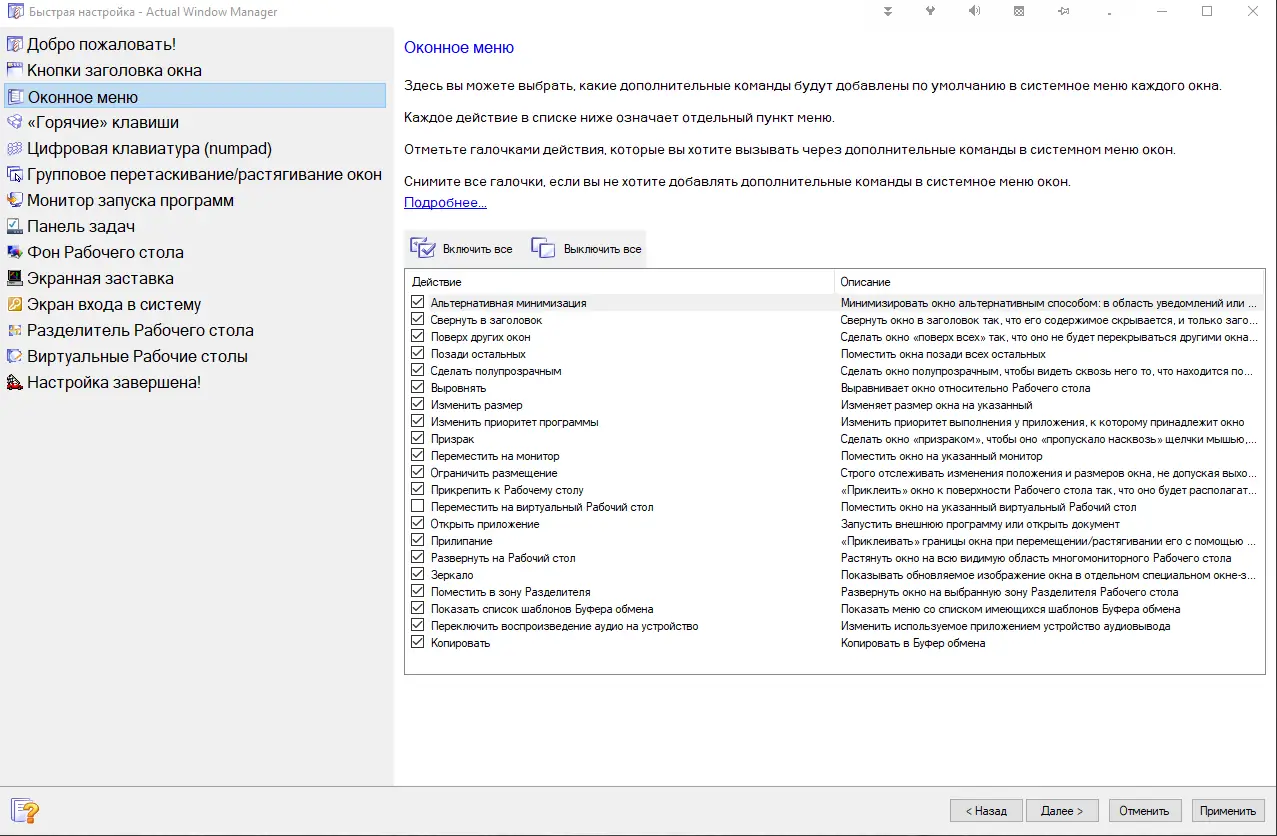Screen dimensions: 1277x836
Task: Sort by the «Действие» column header
Action: pyautogui.click(x=619, y=282)
